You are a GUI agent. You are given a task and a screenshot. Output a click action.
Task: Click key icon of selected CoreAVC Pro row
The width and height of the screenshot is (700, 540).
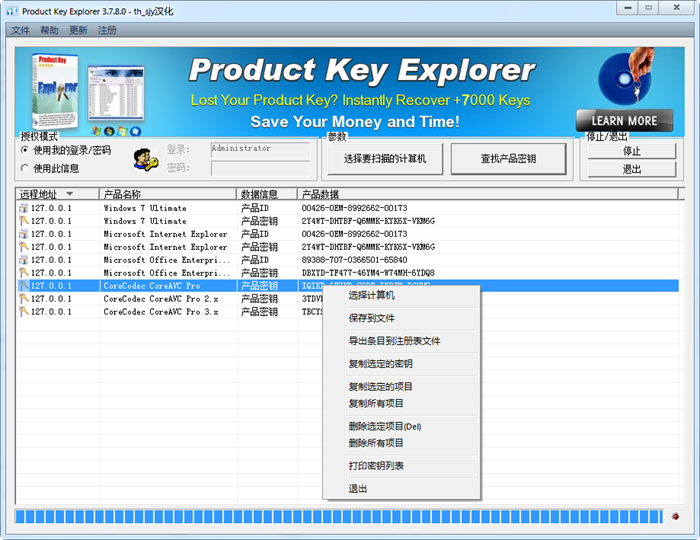click(23, 286)
